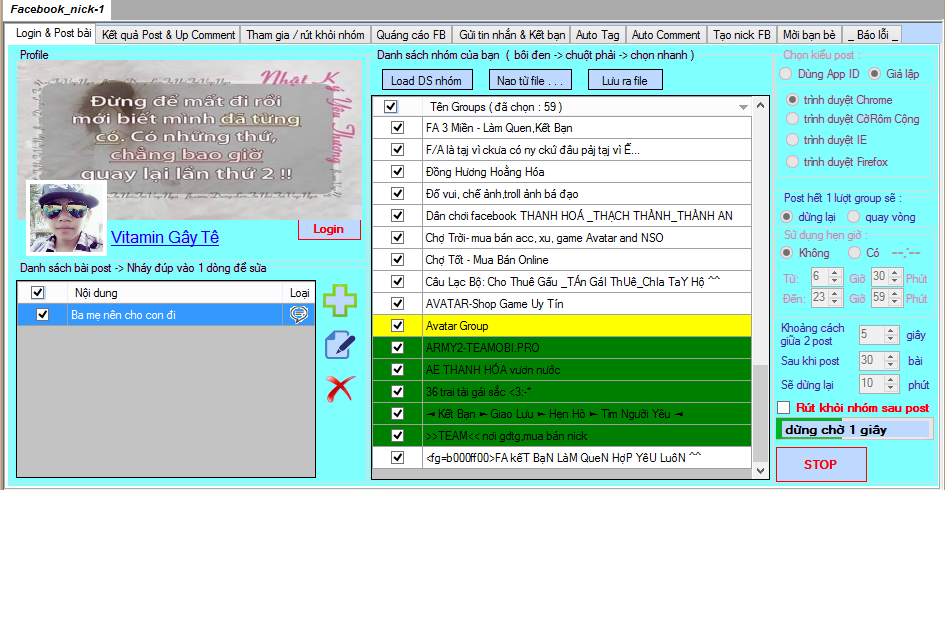Click the red Login button

tap(329, 229)
